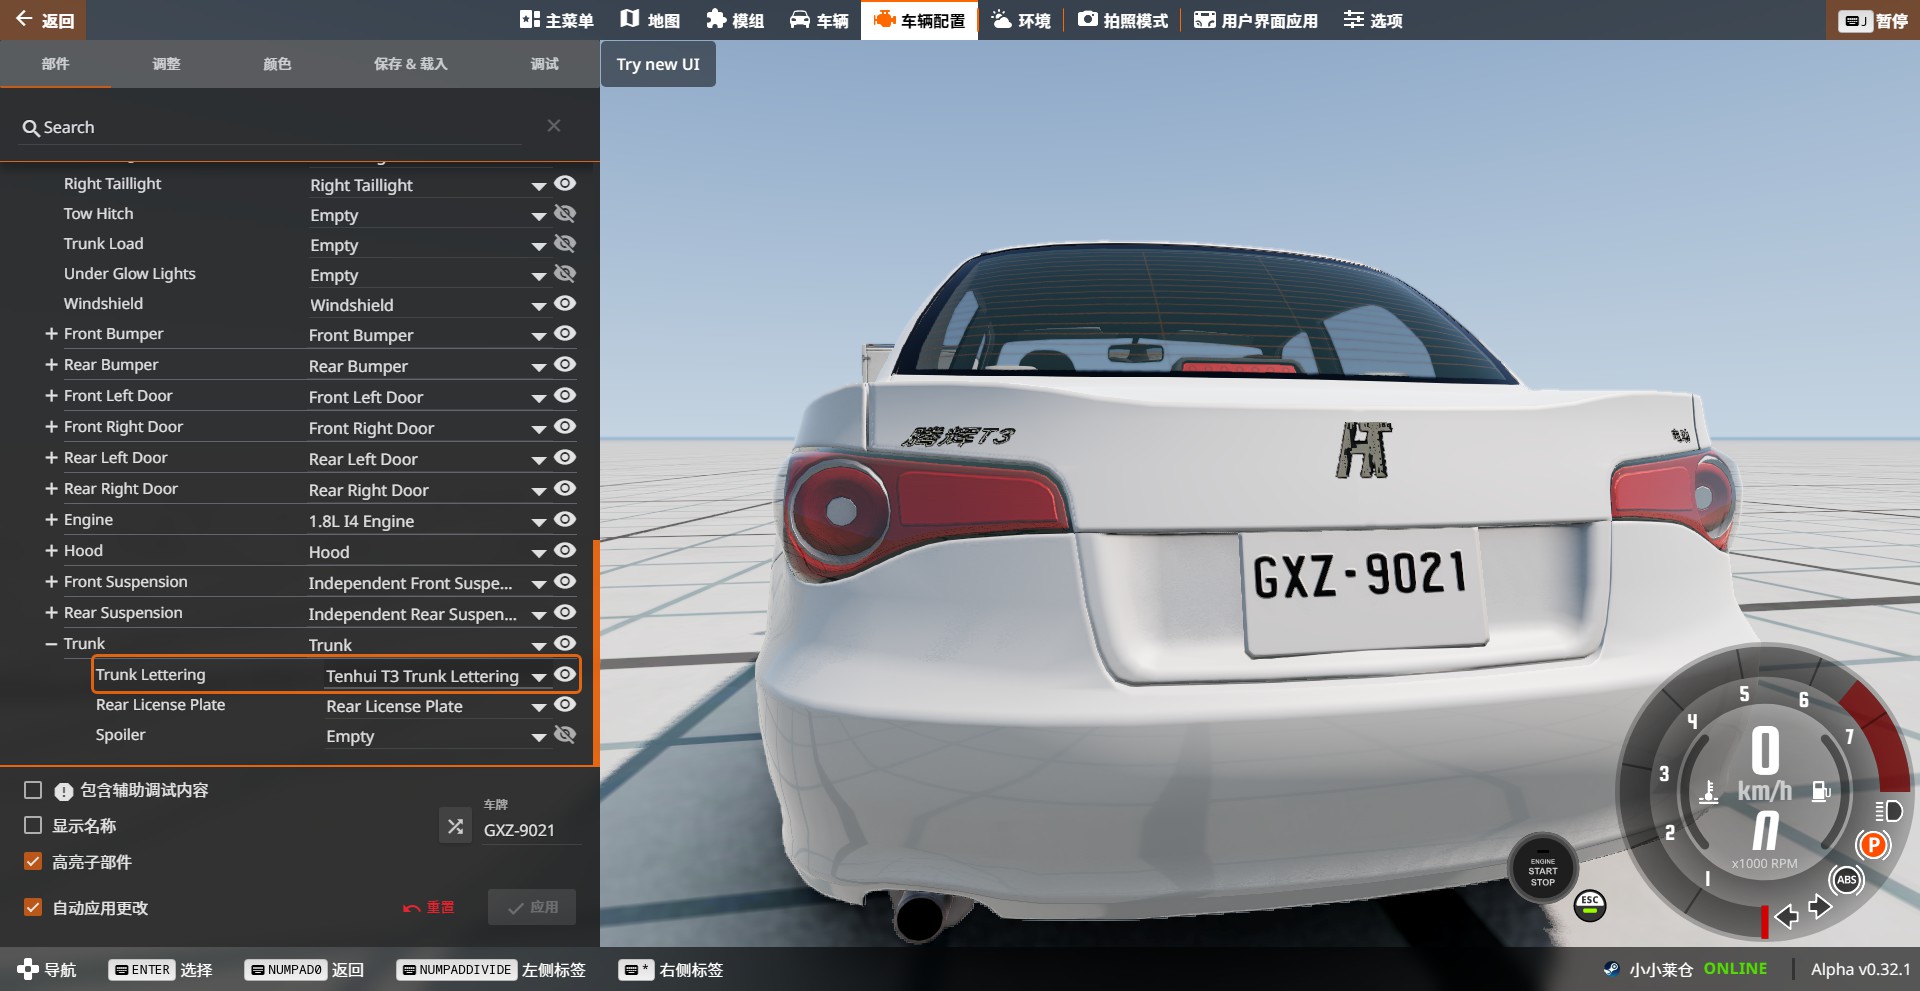Image resolution: width=1920 pixels, height=991 pixels.
Task: Switch to the 调整 tuning tab
Action: 166,64
